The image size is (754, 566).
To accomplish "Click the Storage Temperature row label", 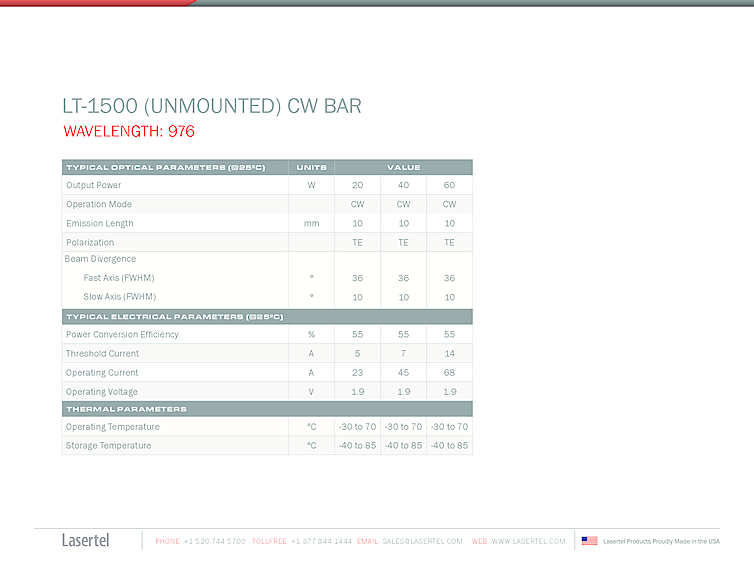I will point(108,446).
